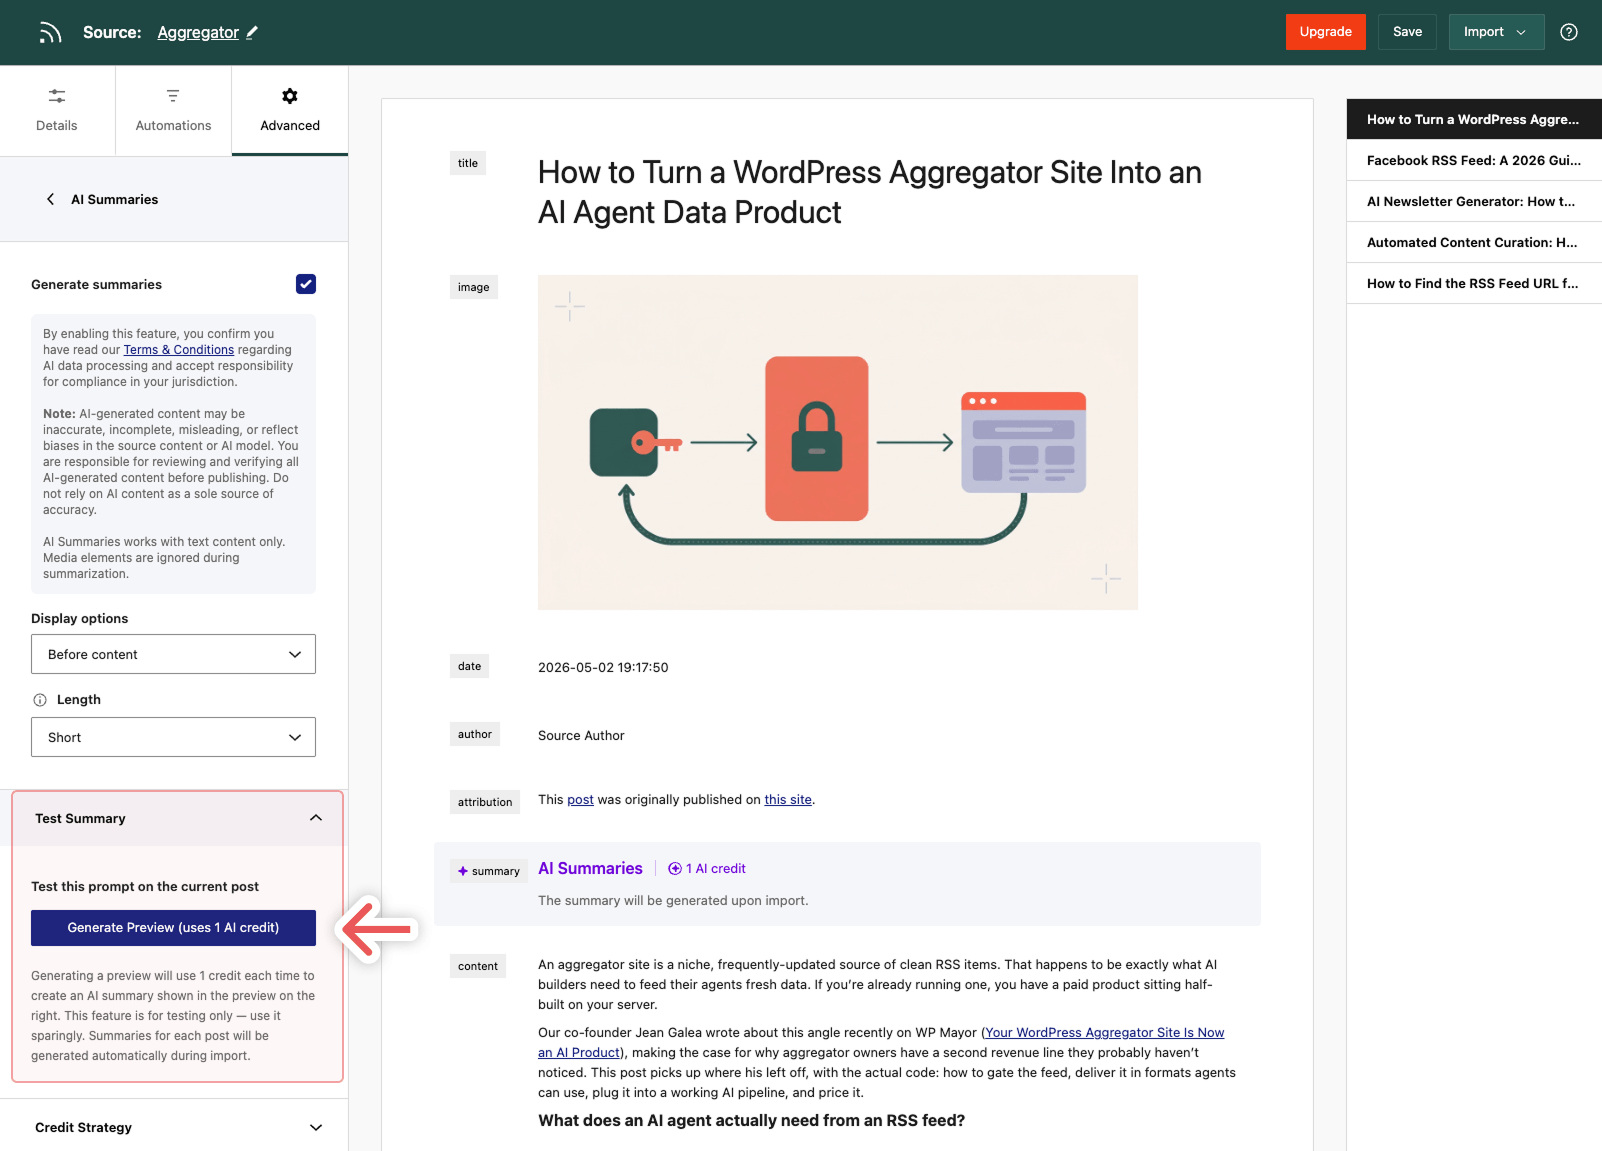Go back using the AI Summaries chevron

[x=51, y=199]
